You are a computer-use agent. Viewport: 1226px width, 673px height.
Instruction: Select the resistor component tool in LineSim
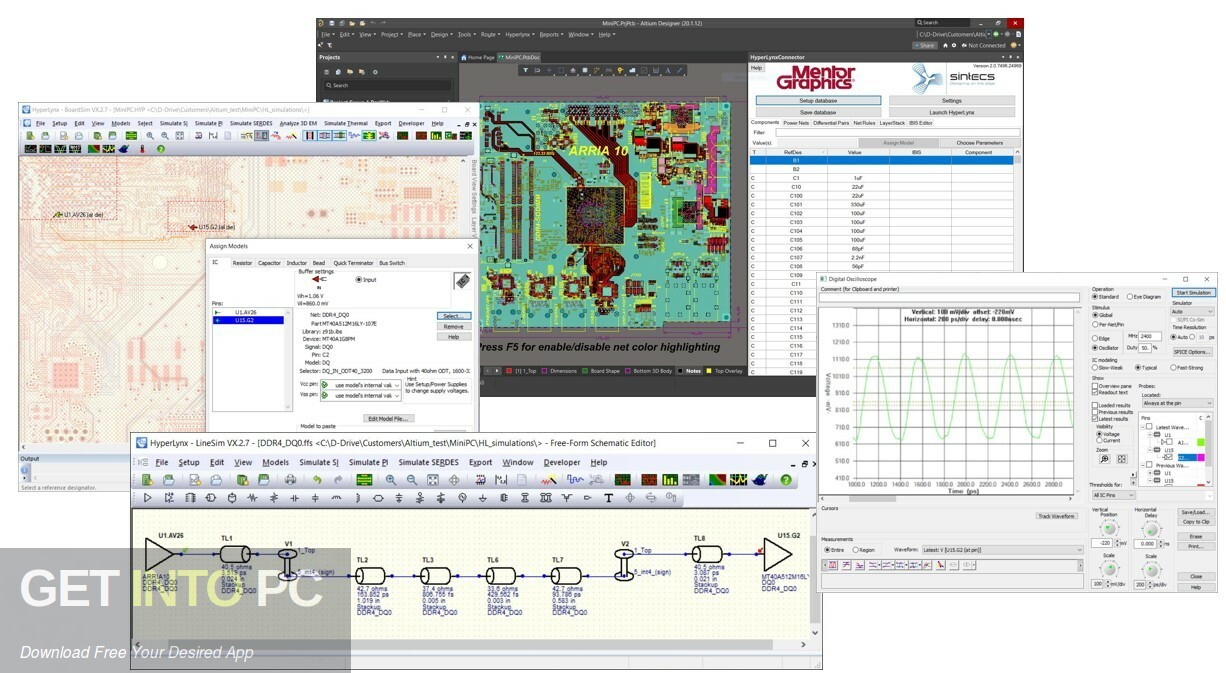(252, 497)
